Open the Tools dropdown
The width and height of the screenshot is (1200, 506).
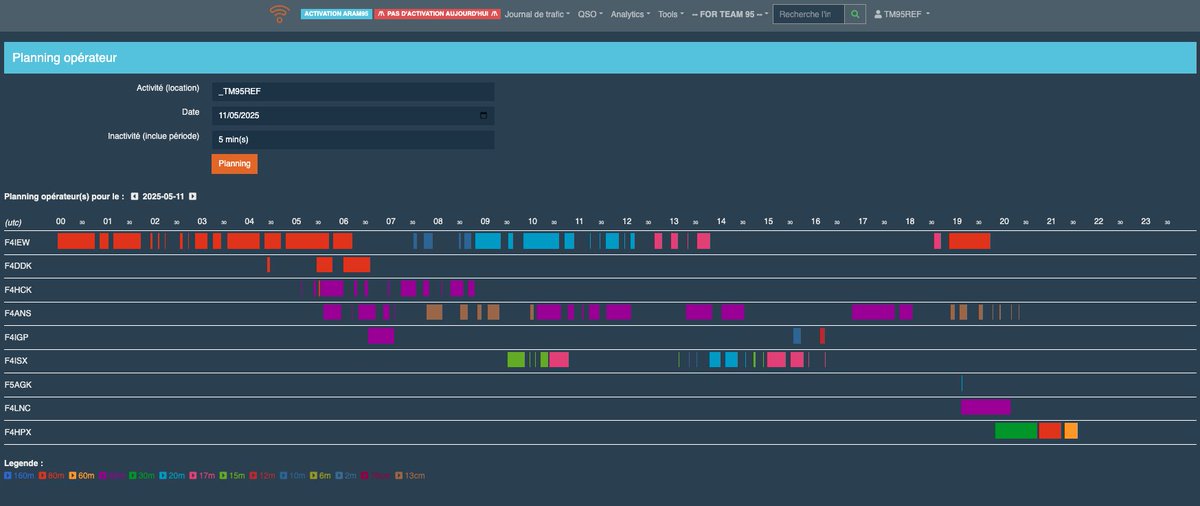click(670, 14)
